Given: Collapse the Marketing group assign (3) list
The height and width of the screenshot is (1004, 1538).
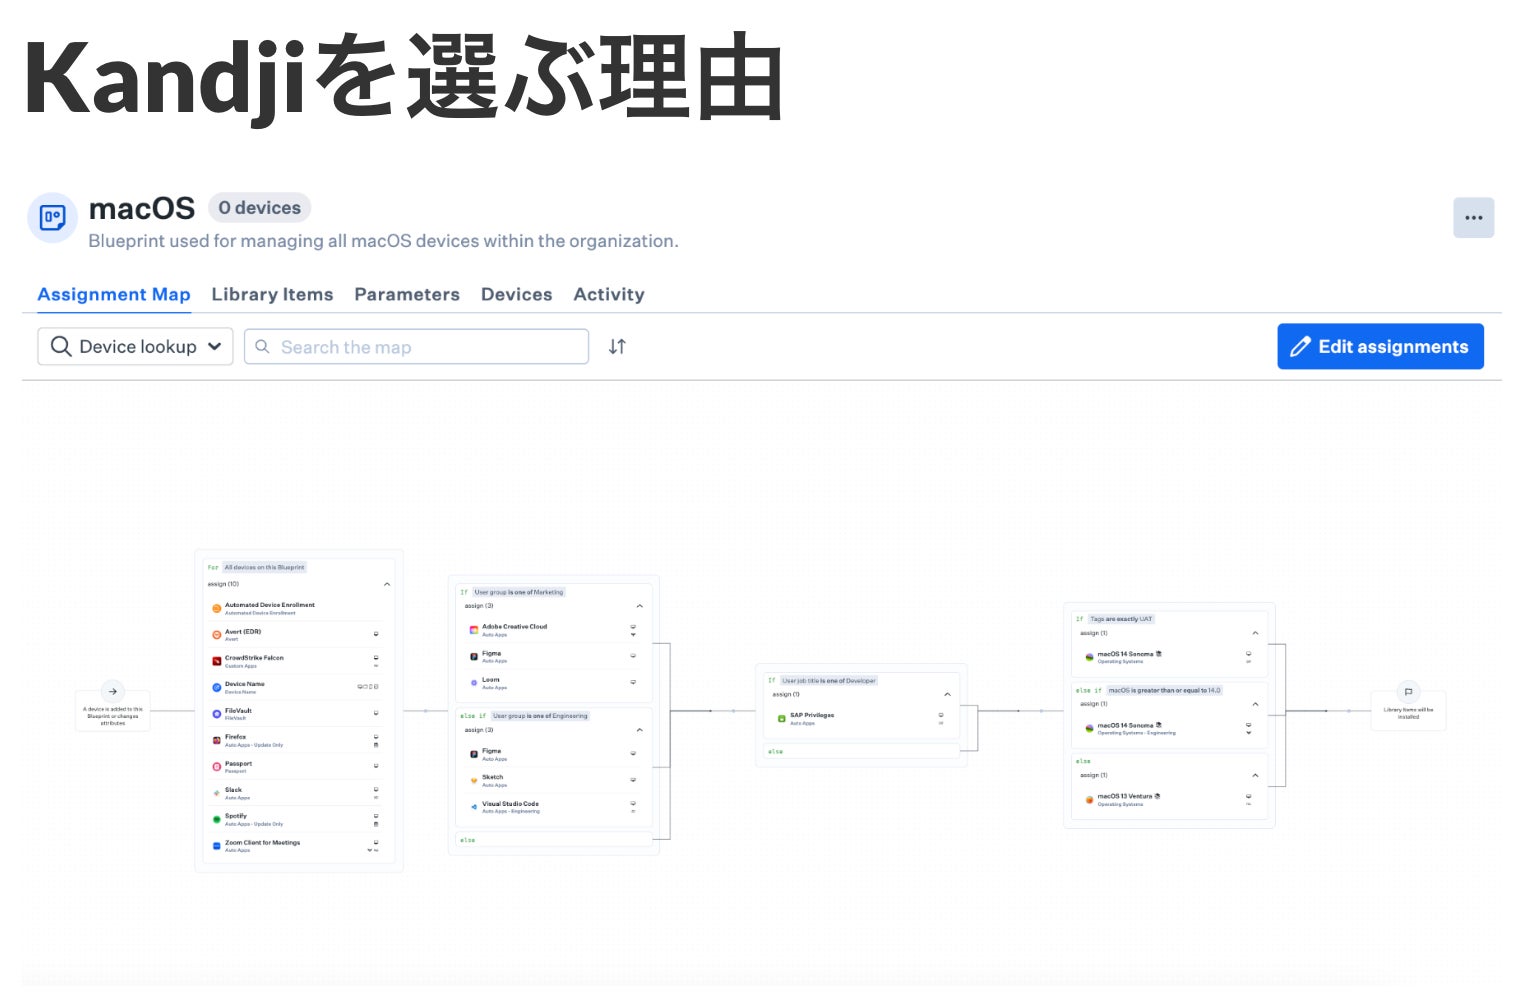Looking at the screenshot, I should [x=640, y=606].
